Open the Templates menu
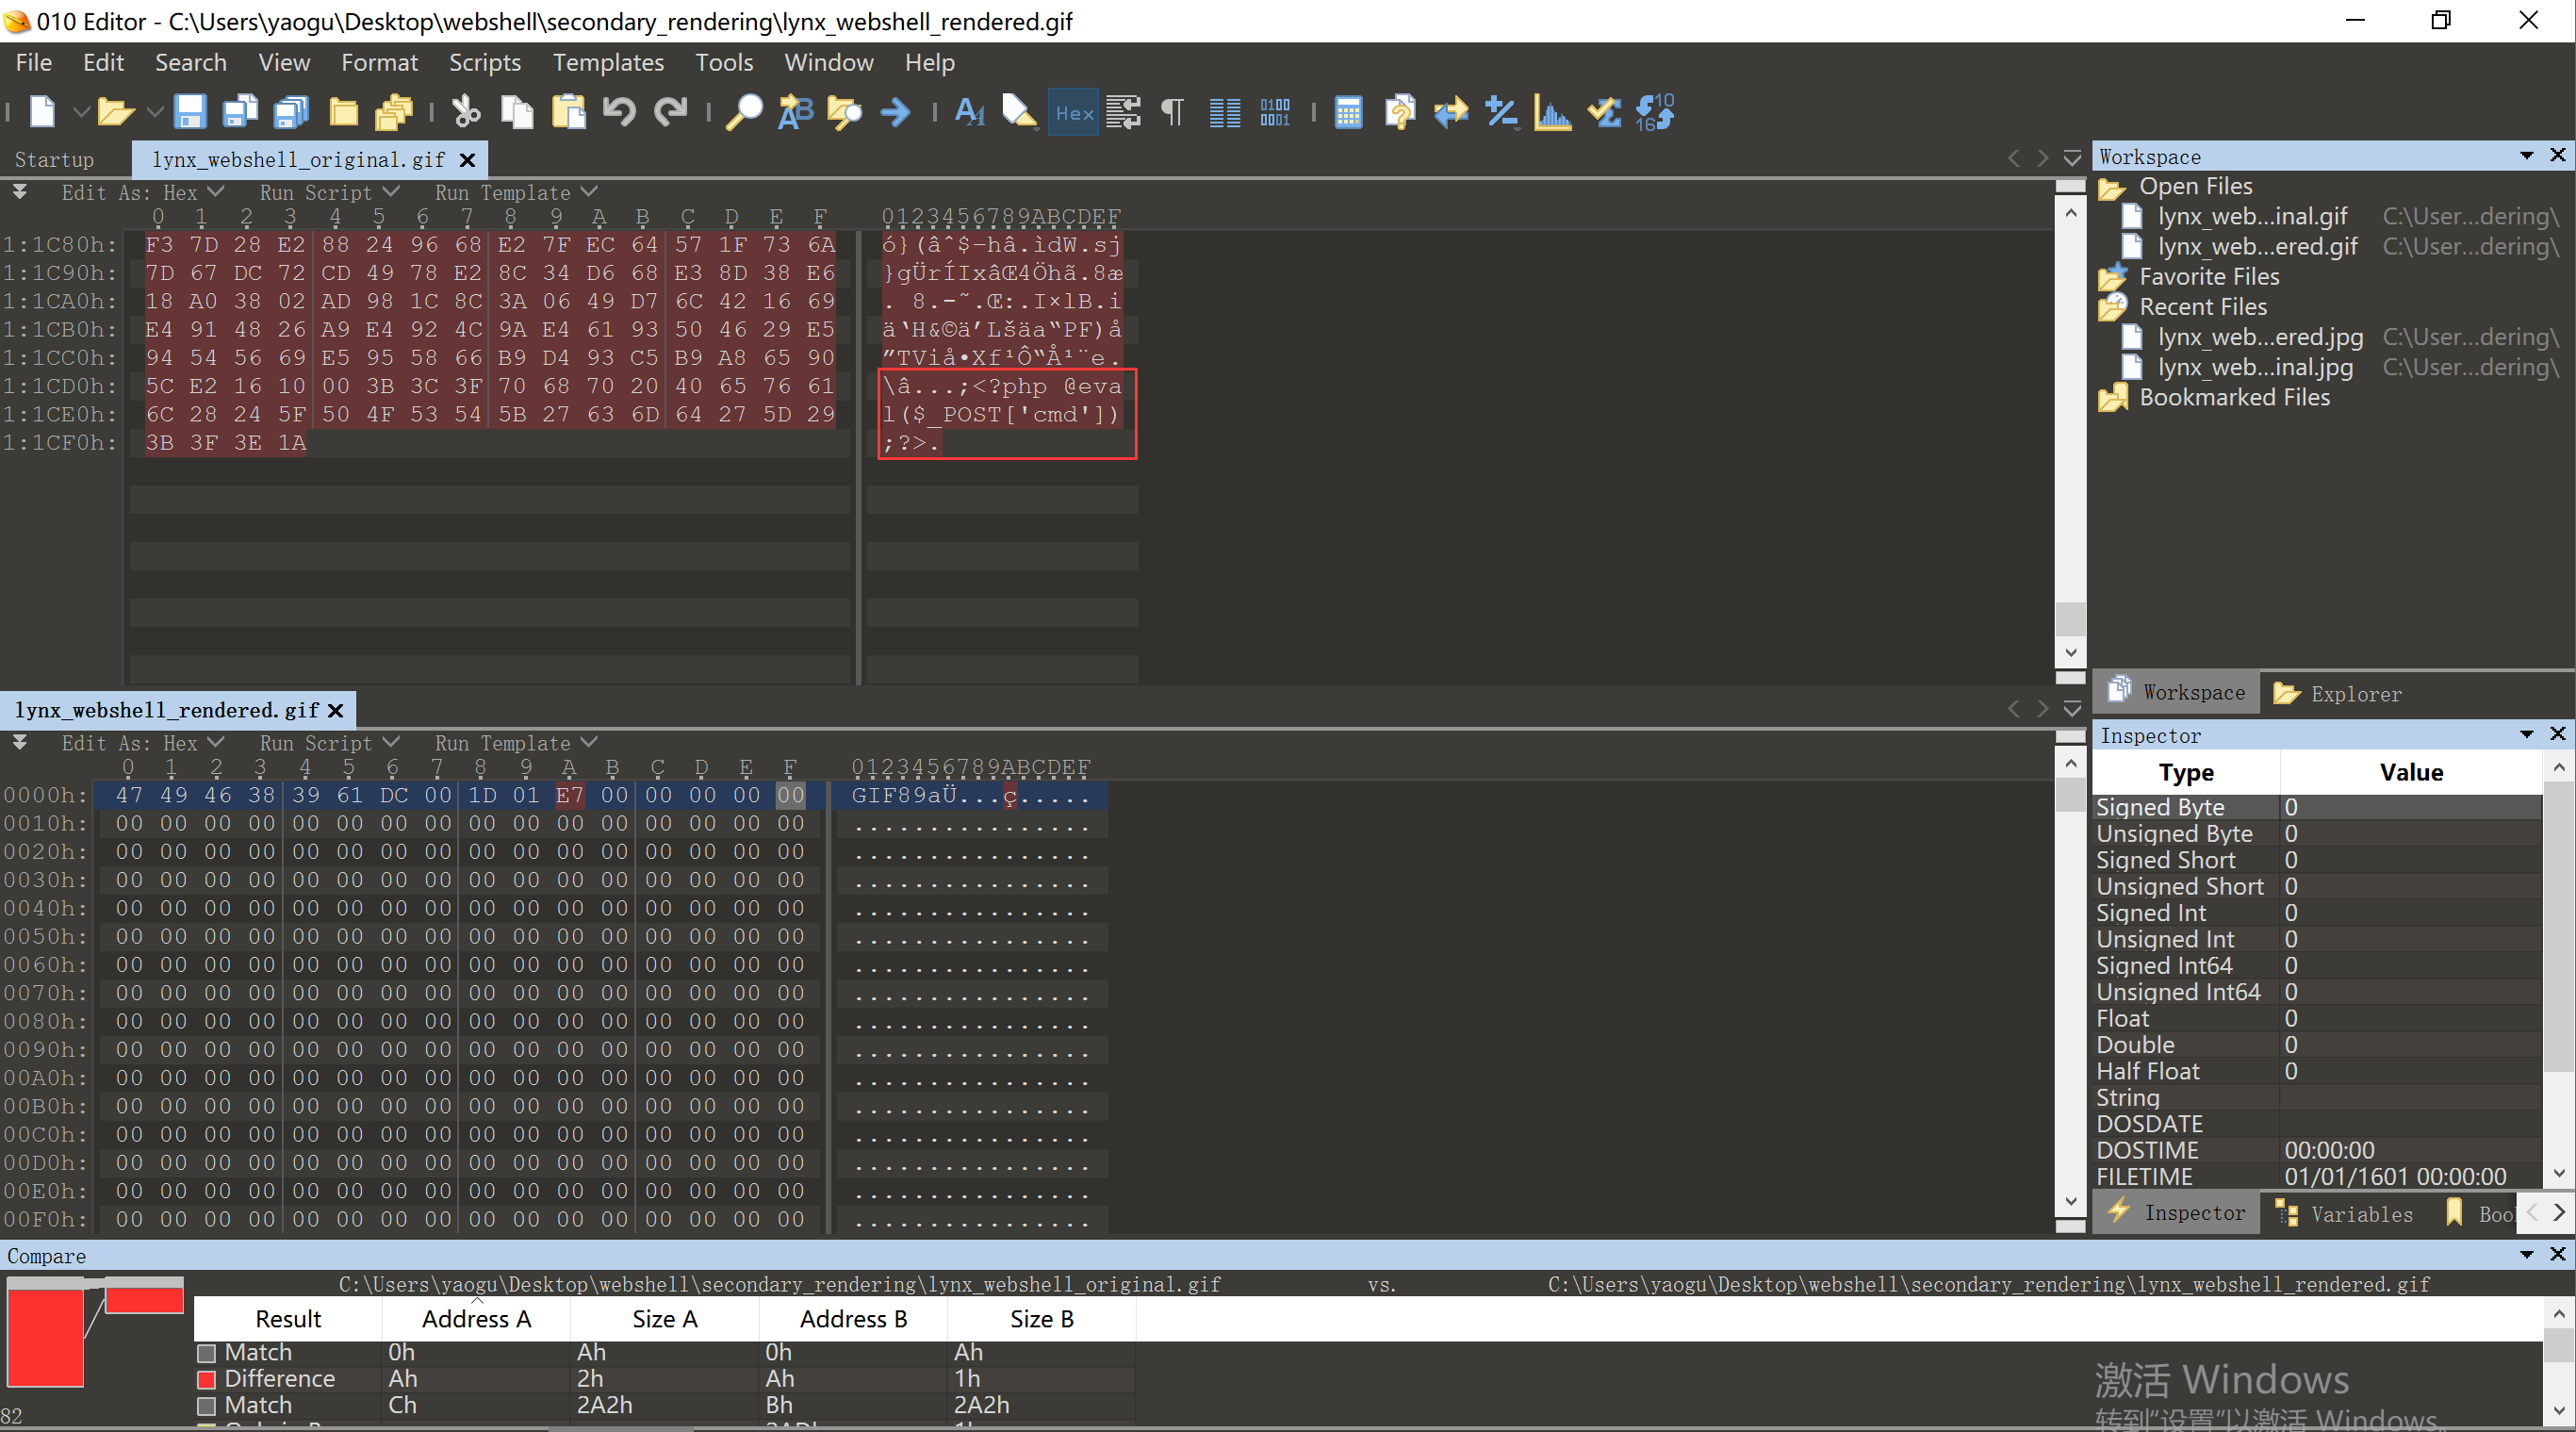Screen dimensions: 2576x1432 607,62
